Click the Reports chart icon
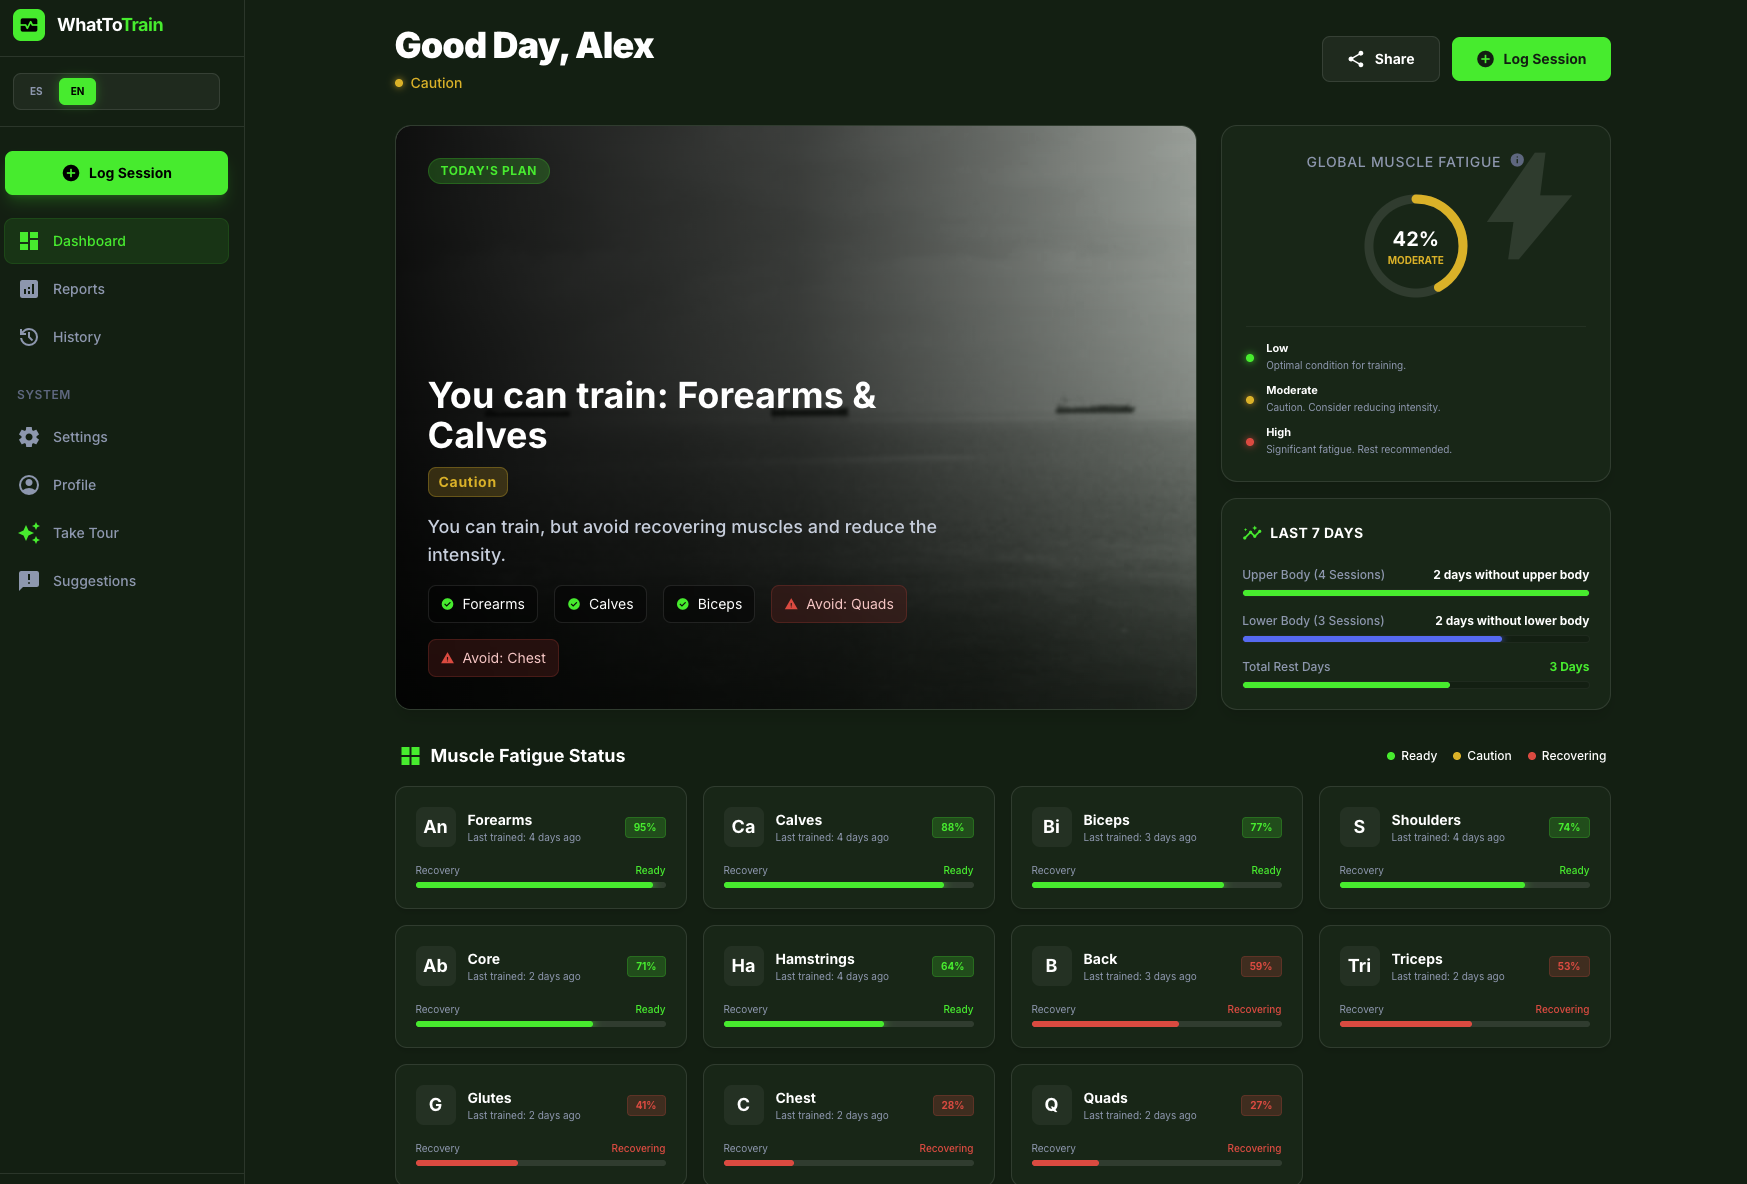Screen dimensions: 1747x1184 (x=29, y=289)
